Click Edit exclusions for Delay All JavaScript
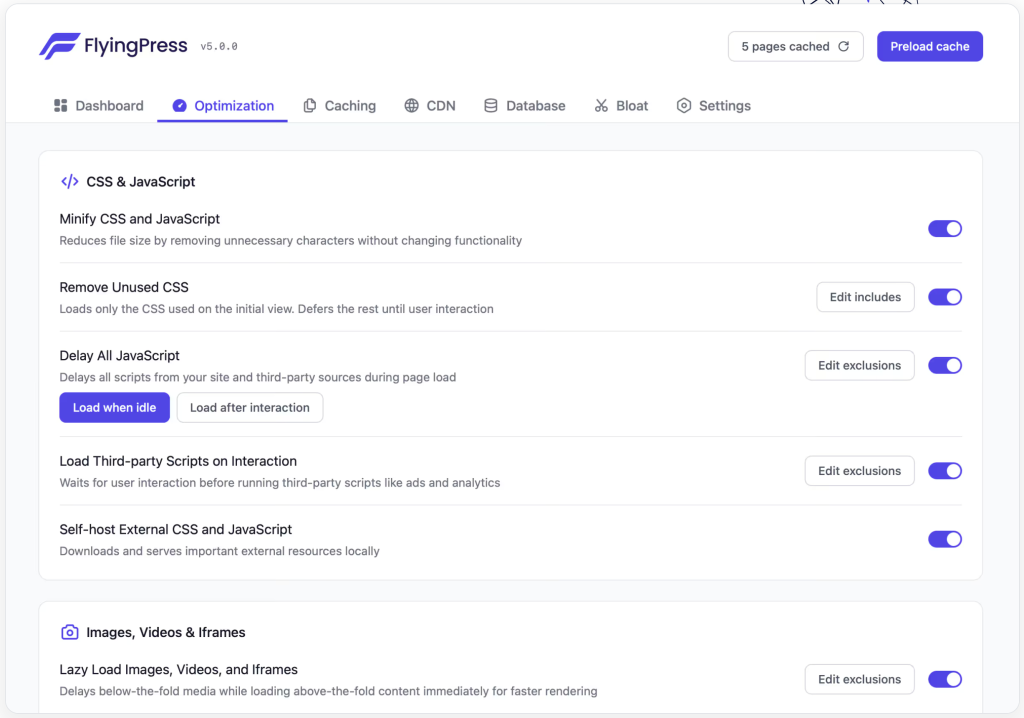The height and width of the screenshot is (718, 1024). 859,365
